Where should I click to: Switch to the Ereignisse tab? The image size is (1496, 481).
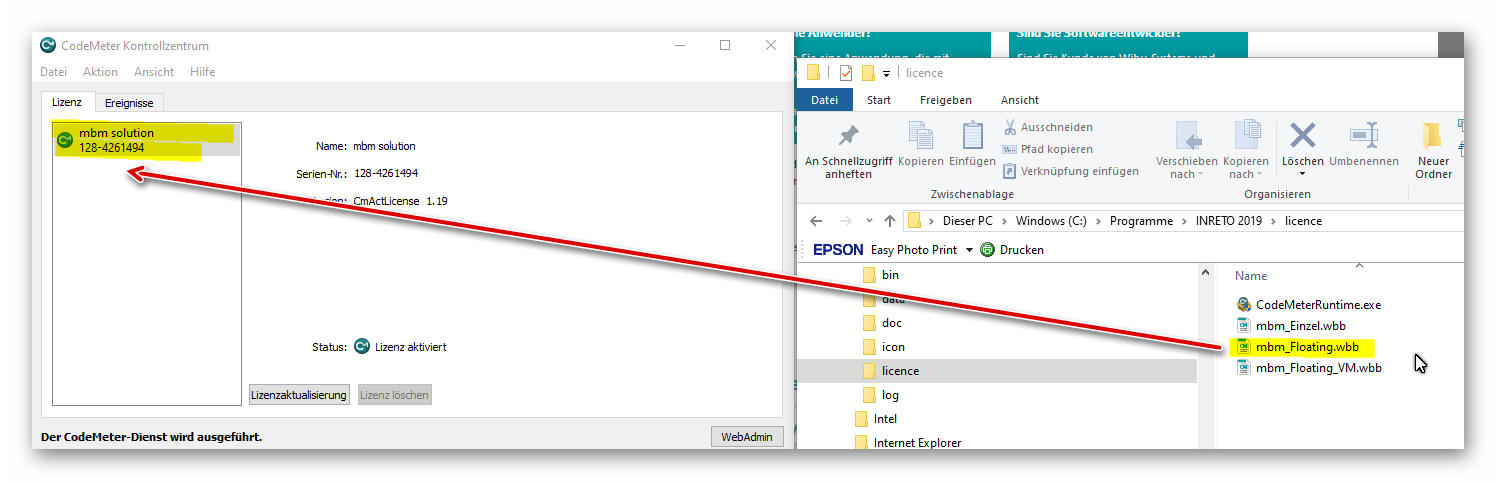point(129,103)
